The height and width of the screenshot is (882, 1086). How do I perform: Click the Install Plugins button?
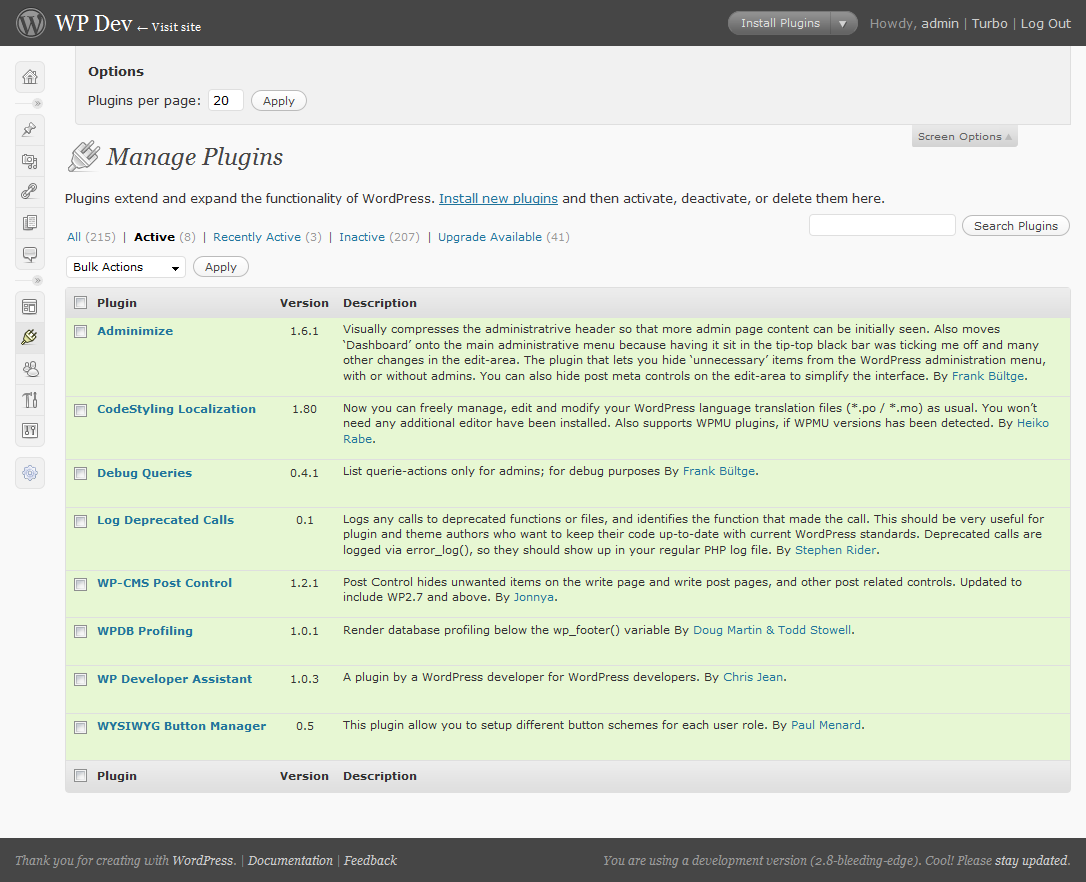[x=780, y=23]
